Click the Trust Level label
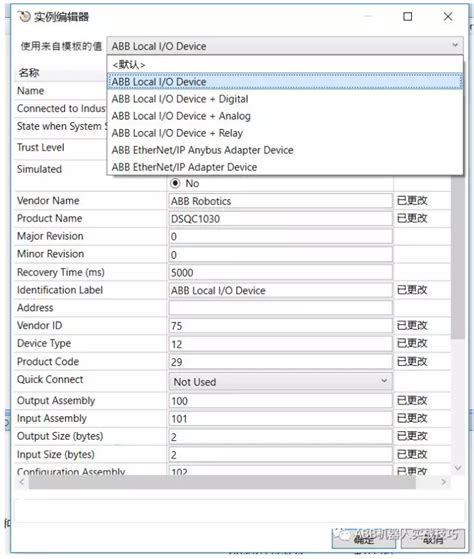The width and height of the screenshot is (474, 559). point(41,147)
